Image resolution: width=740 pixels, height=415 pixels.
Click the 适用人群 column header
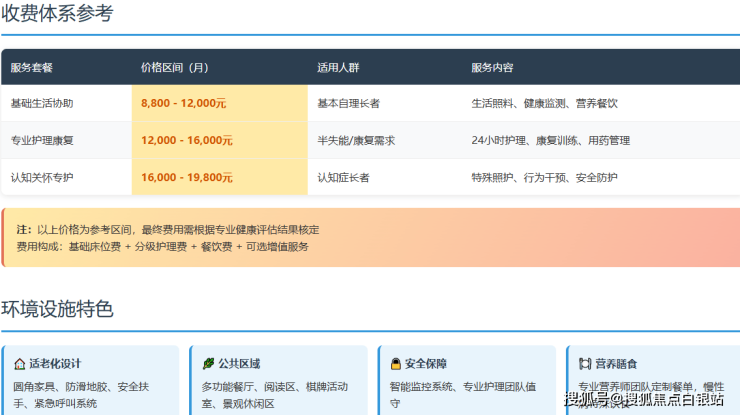[x=338, y=68]
